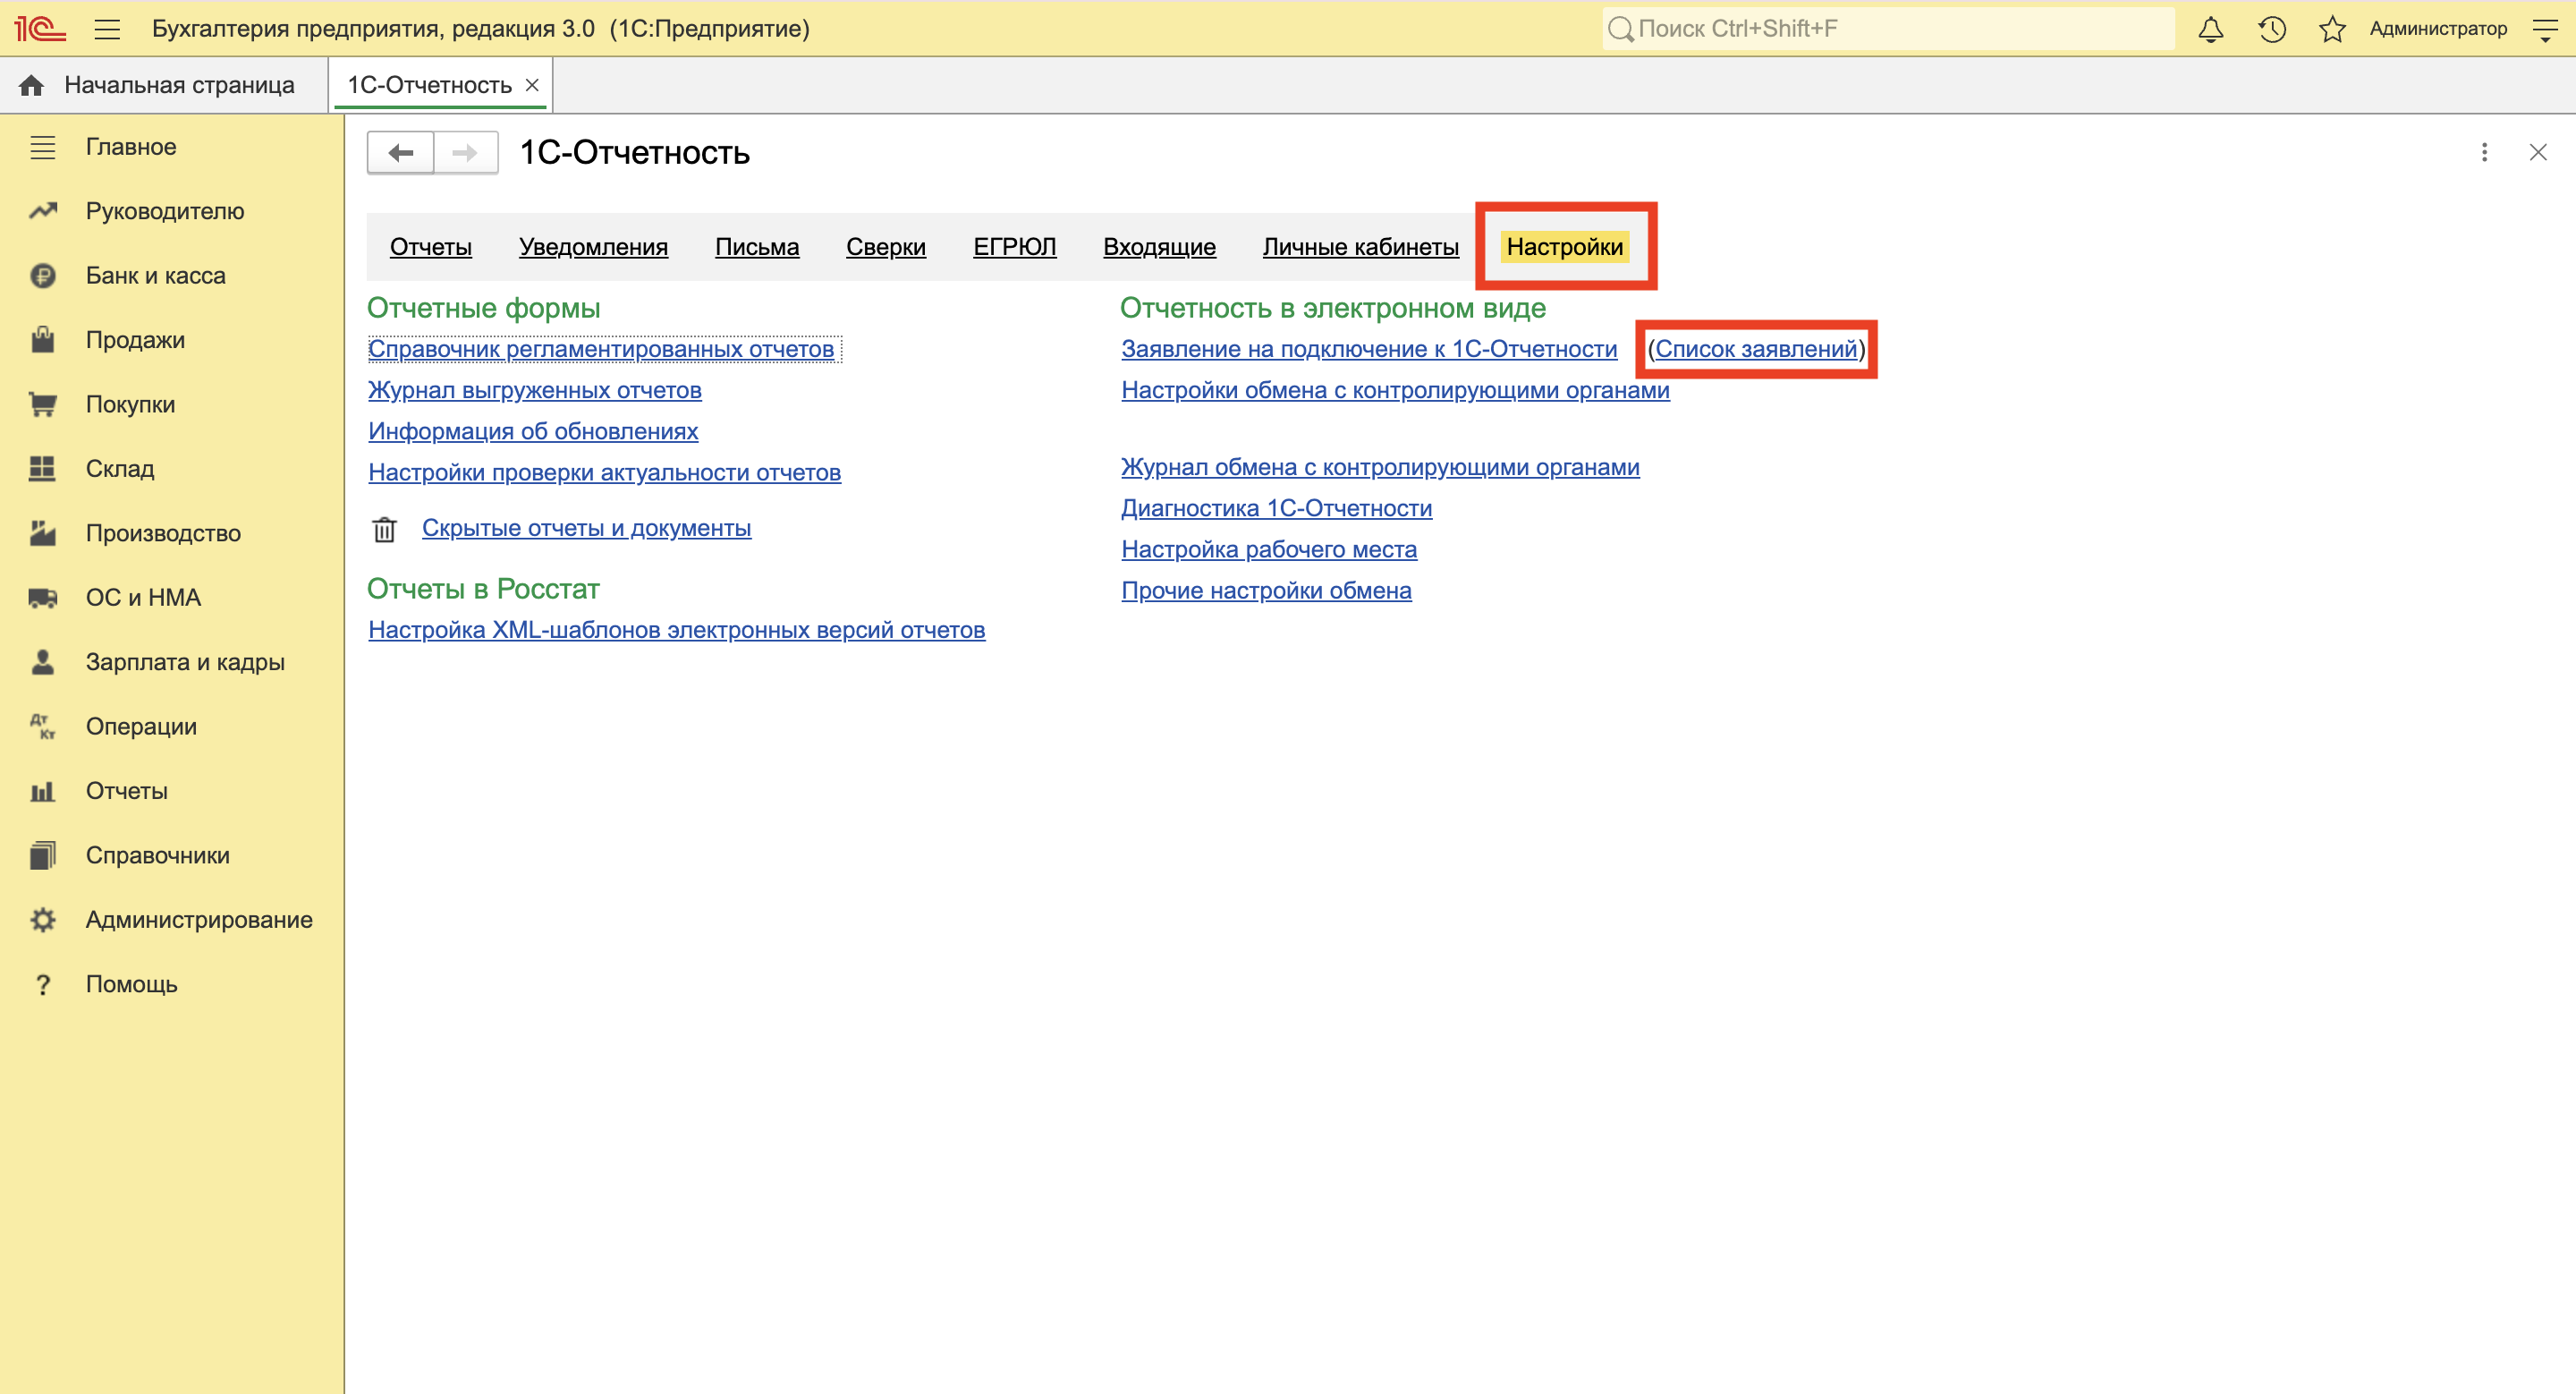Close the 1С-Отчетность tab
Viewport: 2576px width, 1394px height.
point(532,85)
